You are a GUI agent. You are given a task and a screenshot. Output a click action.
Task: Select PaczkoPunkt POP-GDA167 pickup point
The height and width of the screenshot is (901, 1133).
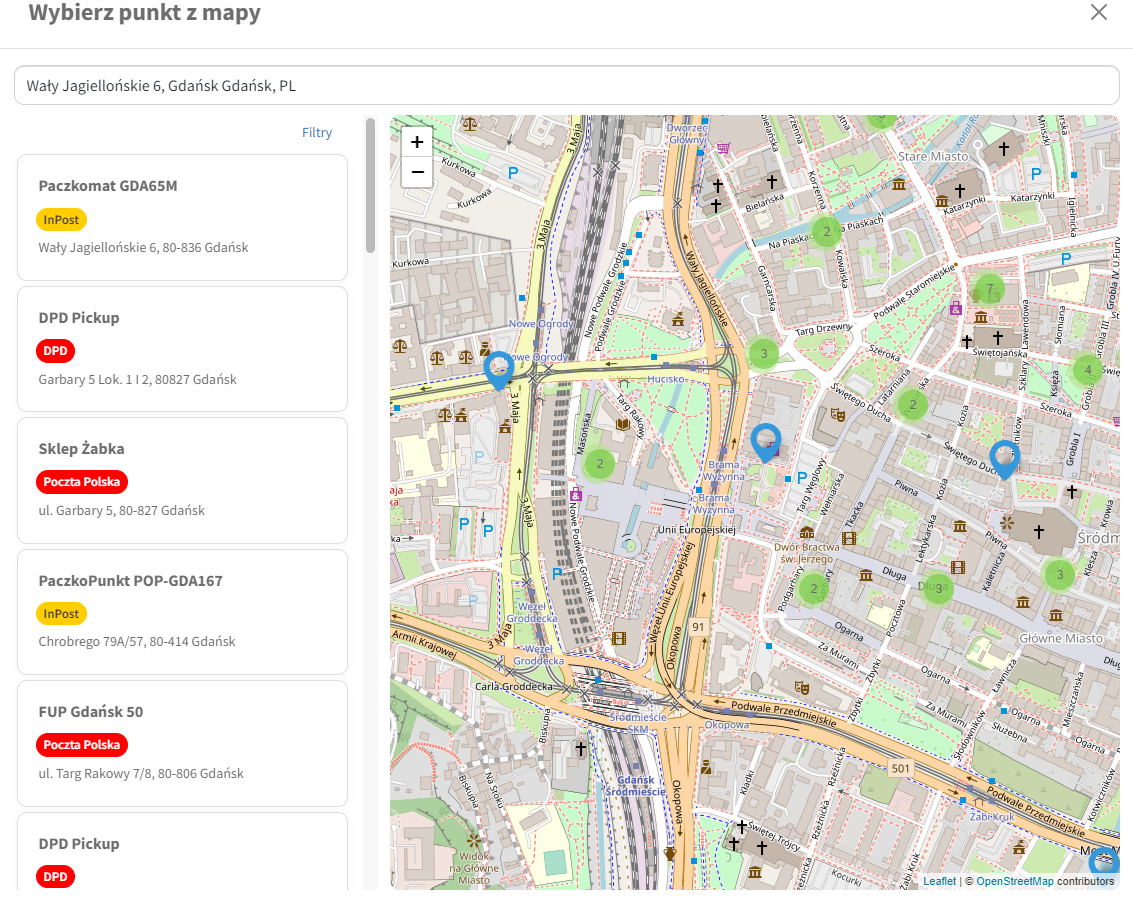click(182, 612)
